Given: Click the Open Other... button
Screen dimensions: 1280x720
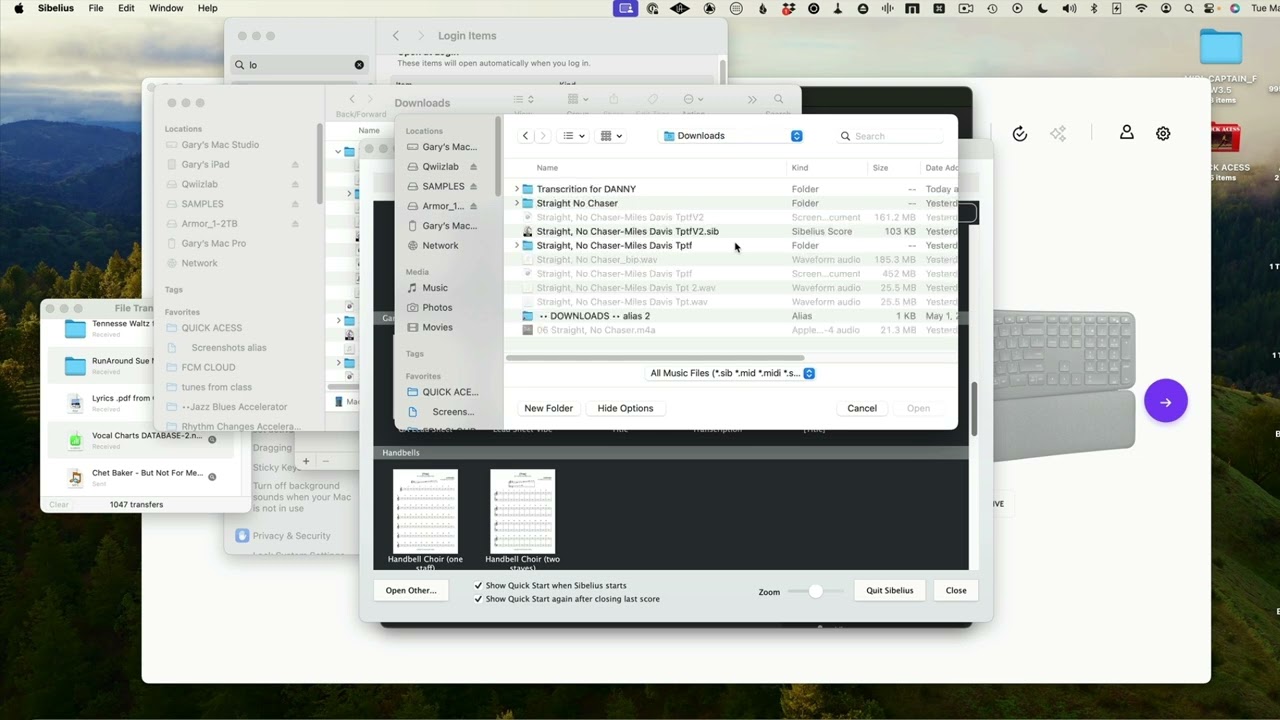Looking at the screenshot, I should (411, 590).
